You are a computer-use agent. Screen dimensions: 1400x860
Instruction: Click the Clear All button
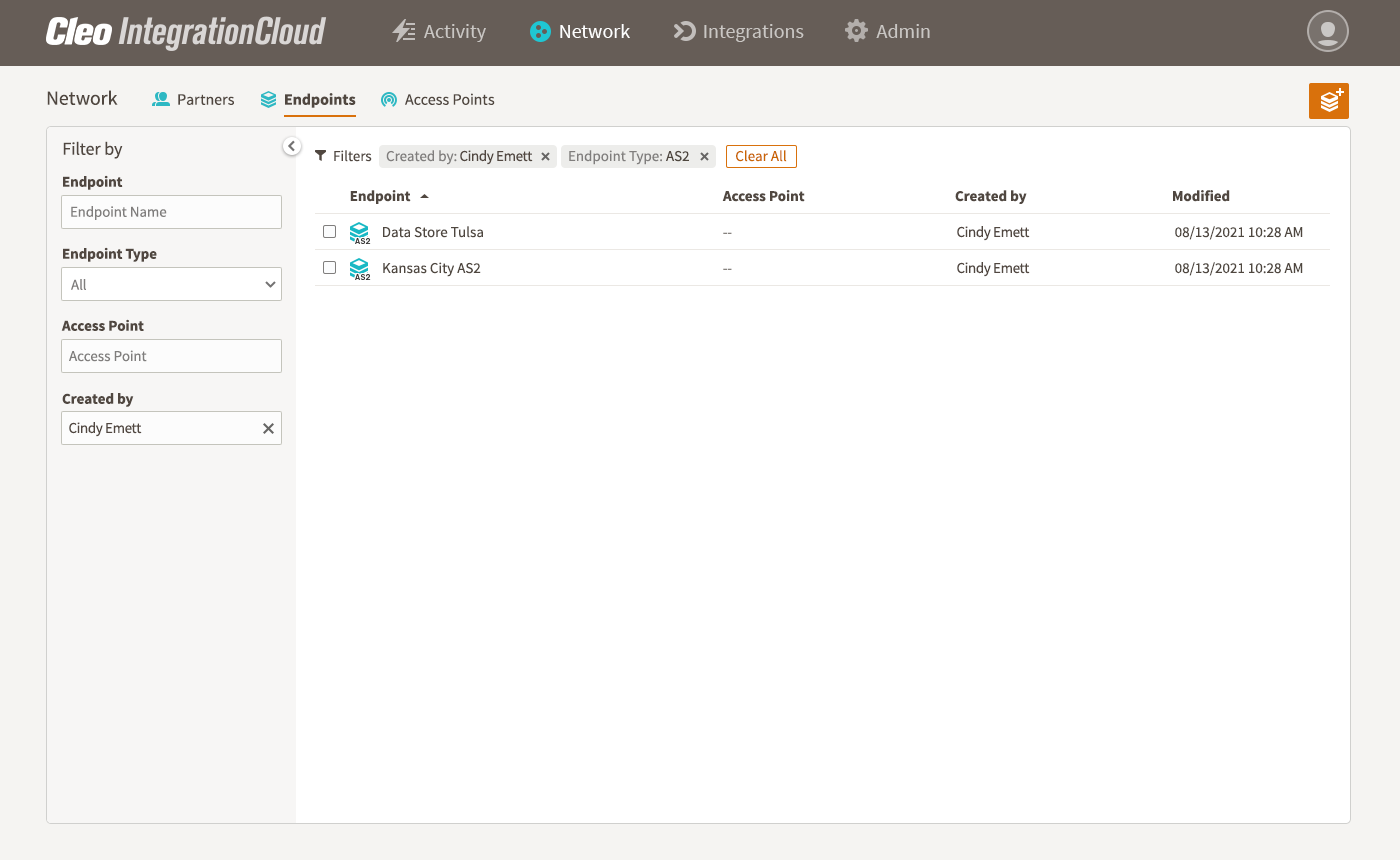[x=761, y=157]
